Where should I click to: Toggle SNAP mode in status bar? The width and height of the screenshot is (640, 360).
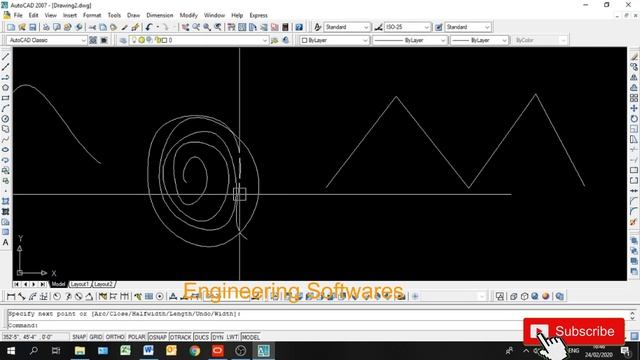(x=79, y=337)
